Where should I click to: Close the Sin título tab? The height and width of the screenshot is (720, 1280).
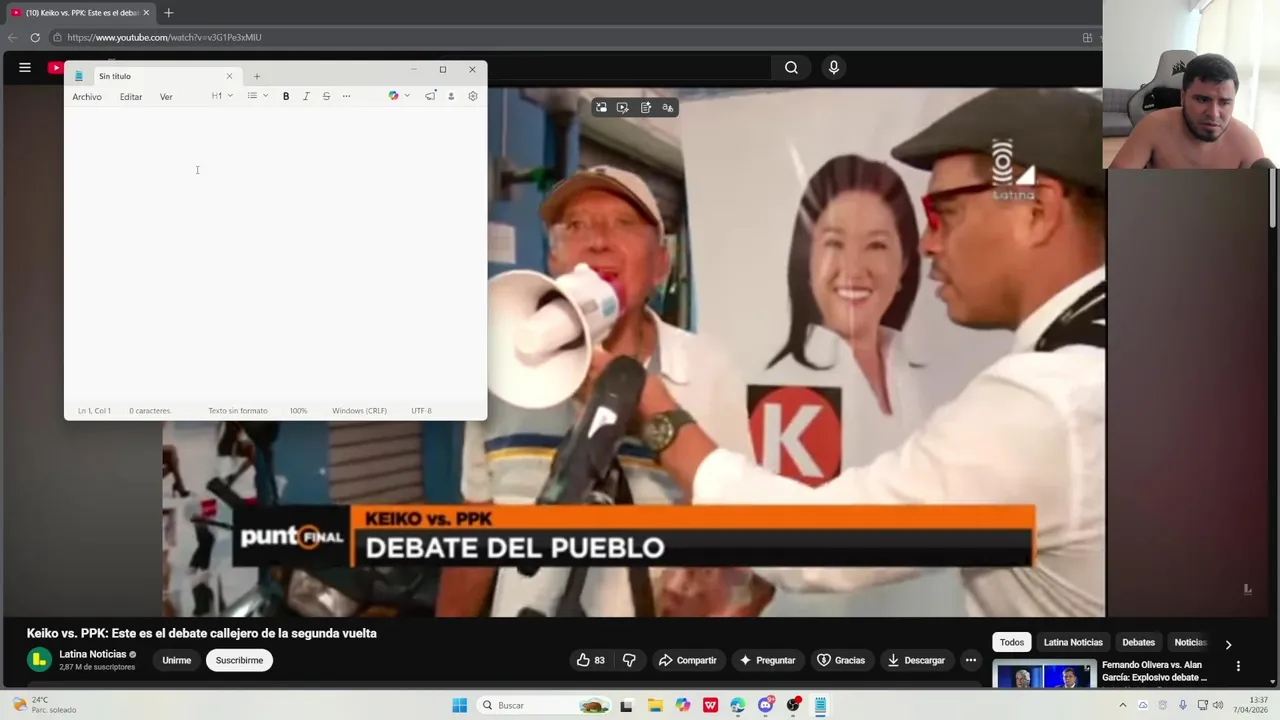point(229,76)
